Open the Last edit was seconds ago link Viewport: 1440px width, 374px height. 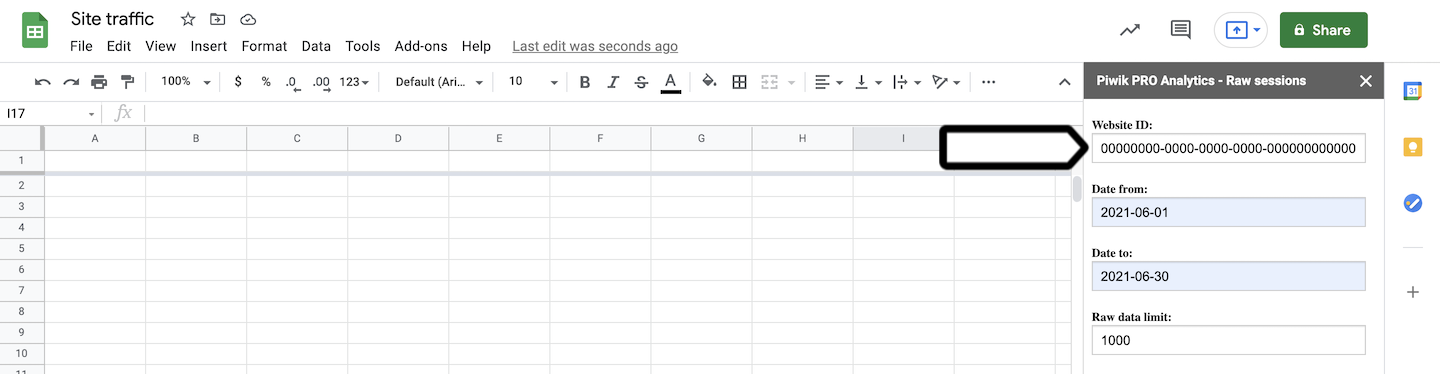coord(595,46)
